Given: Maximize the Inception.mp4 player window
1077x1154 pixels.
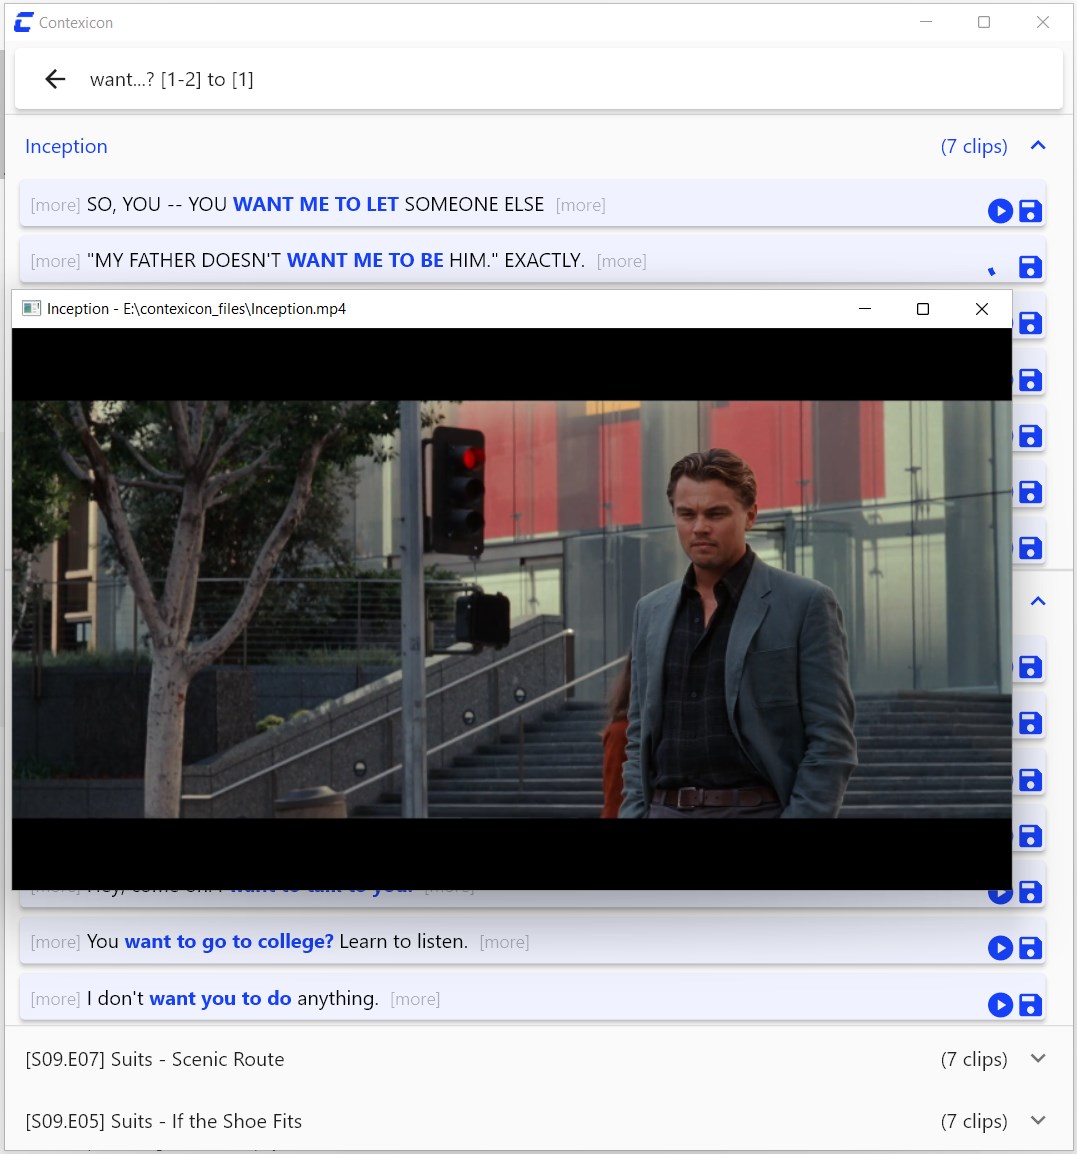Looking at the screenshot, I should pos(922,309).
